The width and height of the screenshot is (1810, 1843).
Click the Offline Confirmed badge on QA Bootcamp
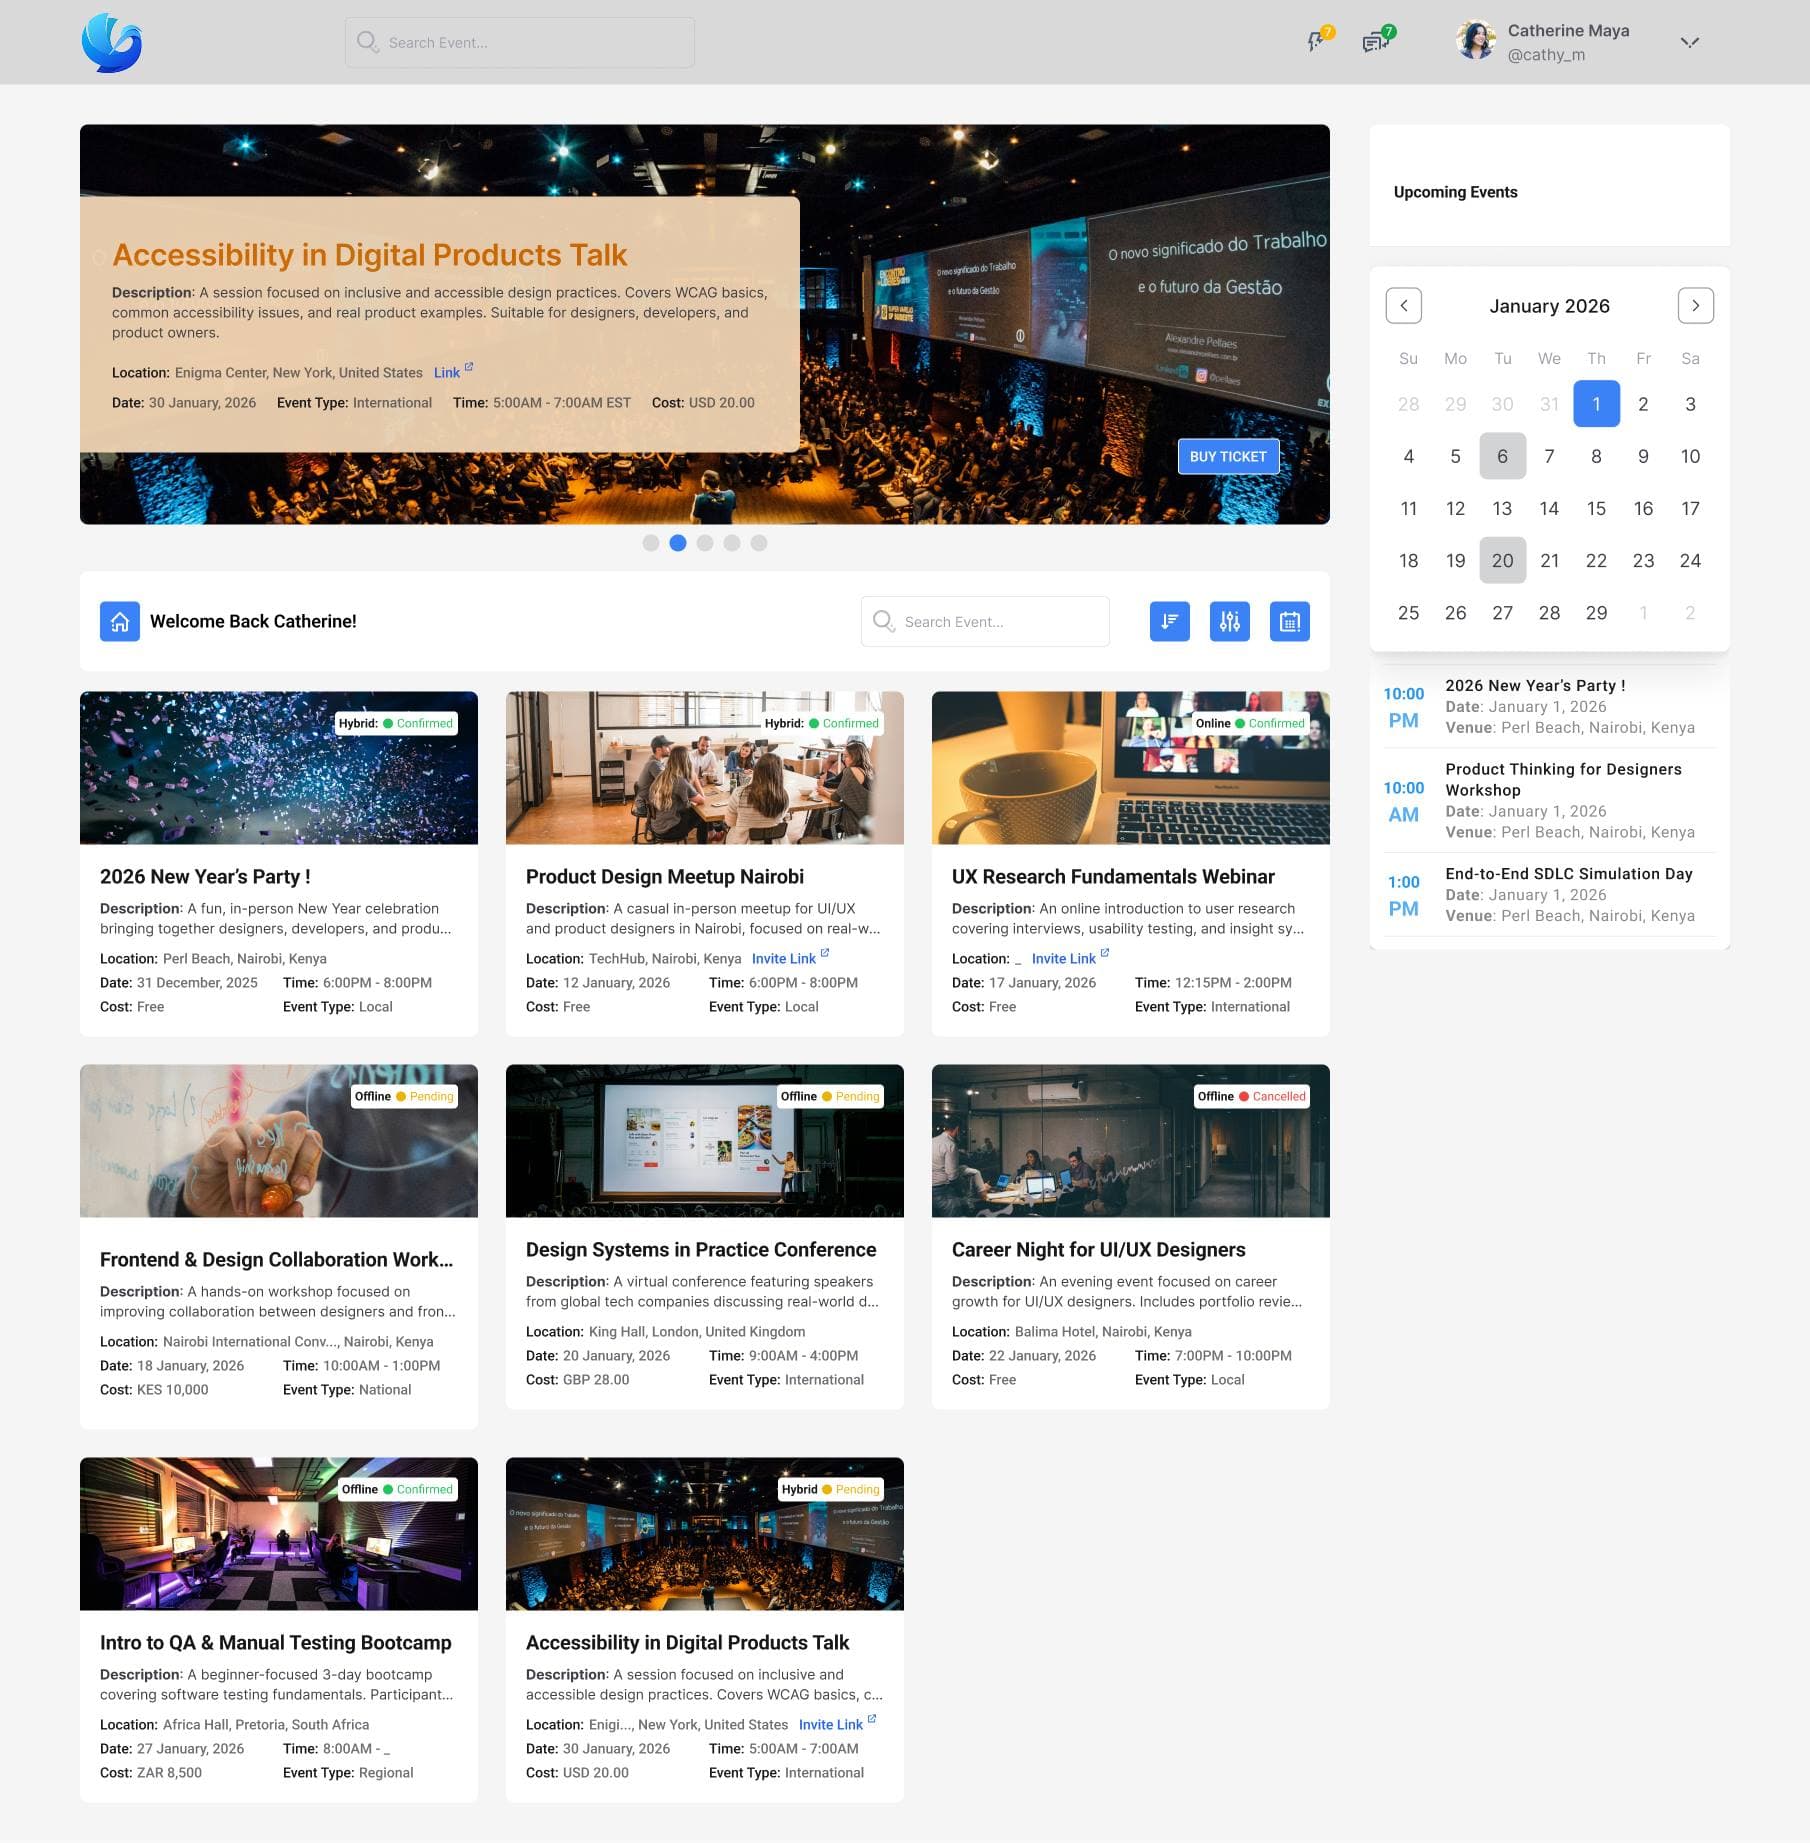coord(397,1489)
